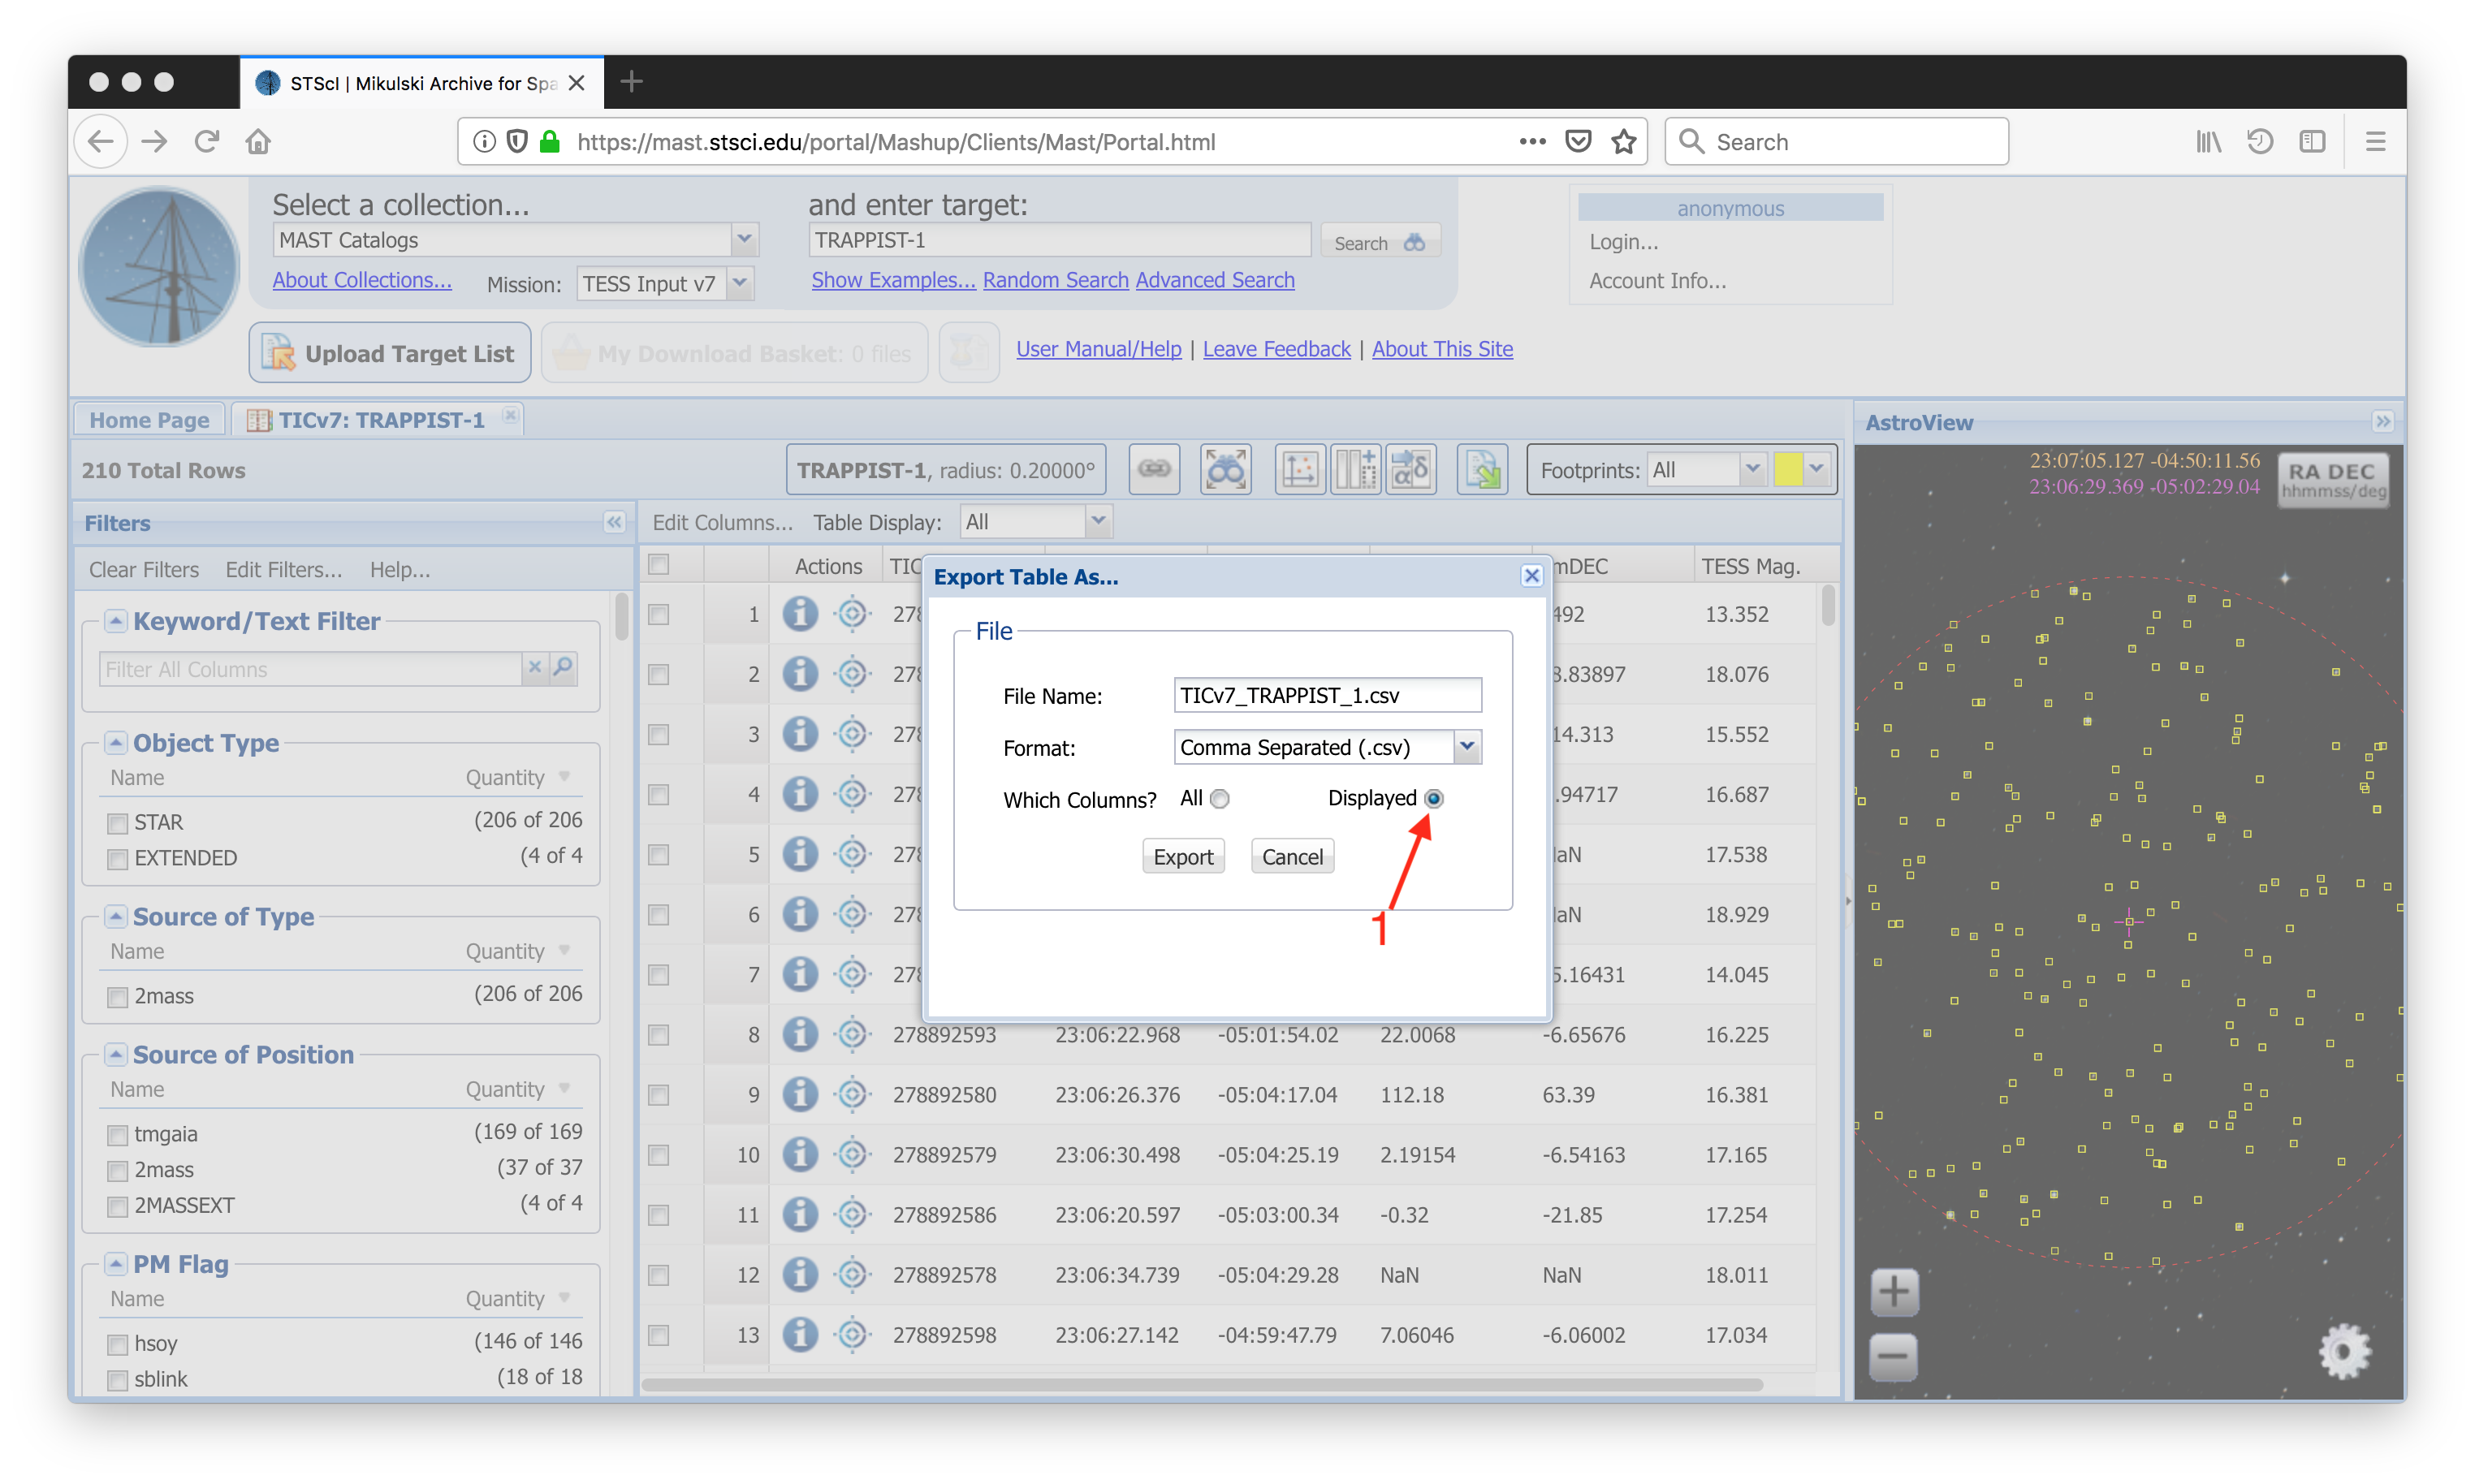The image size is (2475, 1484).
Task: Click Clear Filters in the Filters panel
Action: [x=144, y=569]
